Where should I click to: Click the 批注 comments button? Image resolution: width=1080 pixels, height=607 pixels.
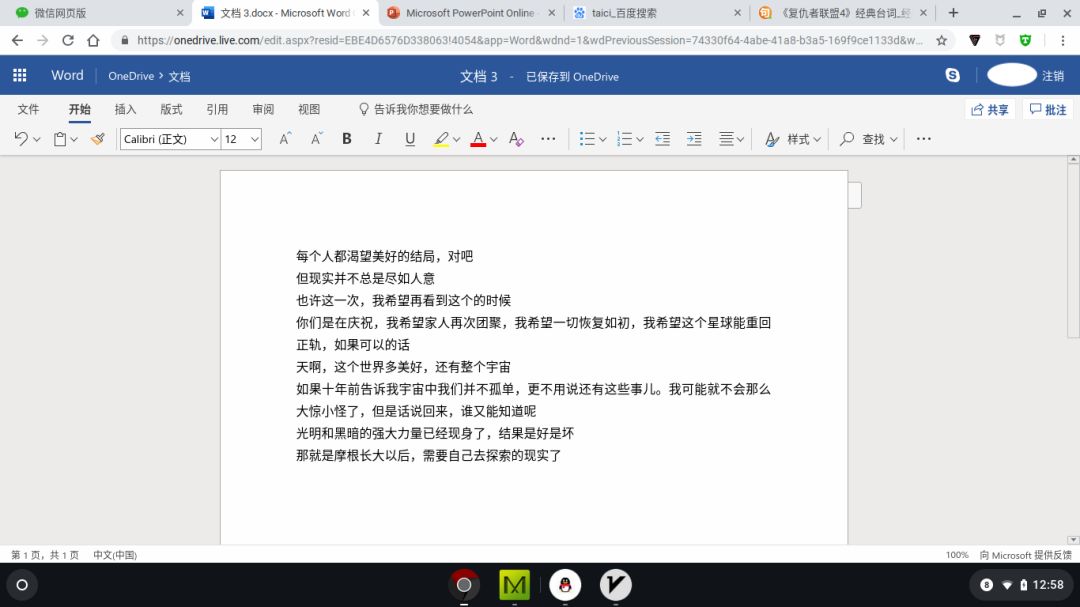coord(1048,109)
